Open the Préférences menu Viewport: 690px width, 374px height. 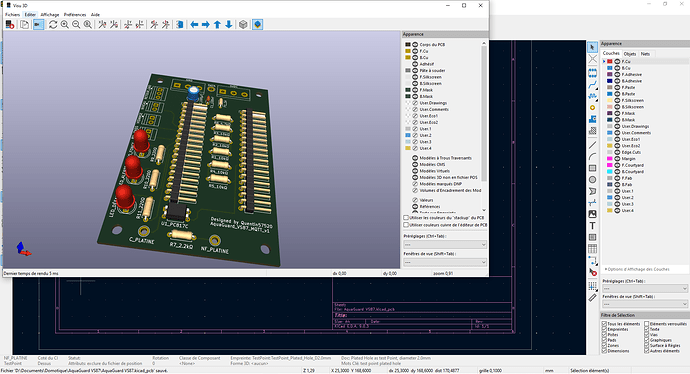[x=75, y=15]
